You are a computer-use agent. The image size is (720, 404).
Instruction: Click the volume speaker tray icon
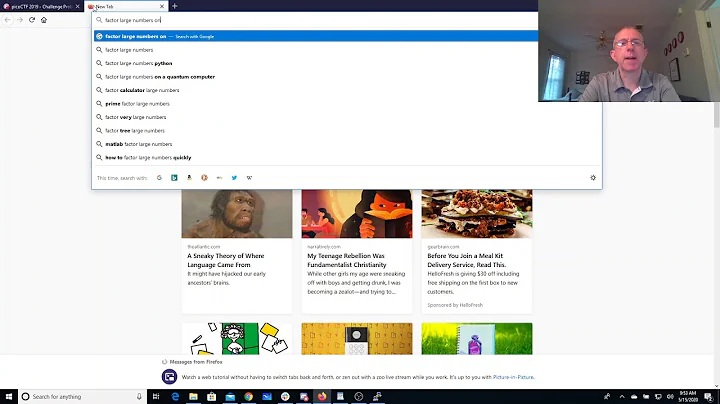tap(670, 396)
